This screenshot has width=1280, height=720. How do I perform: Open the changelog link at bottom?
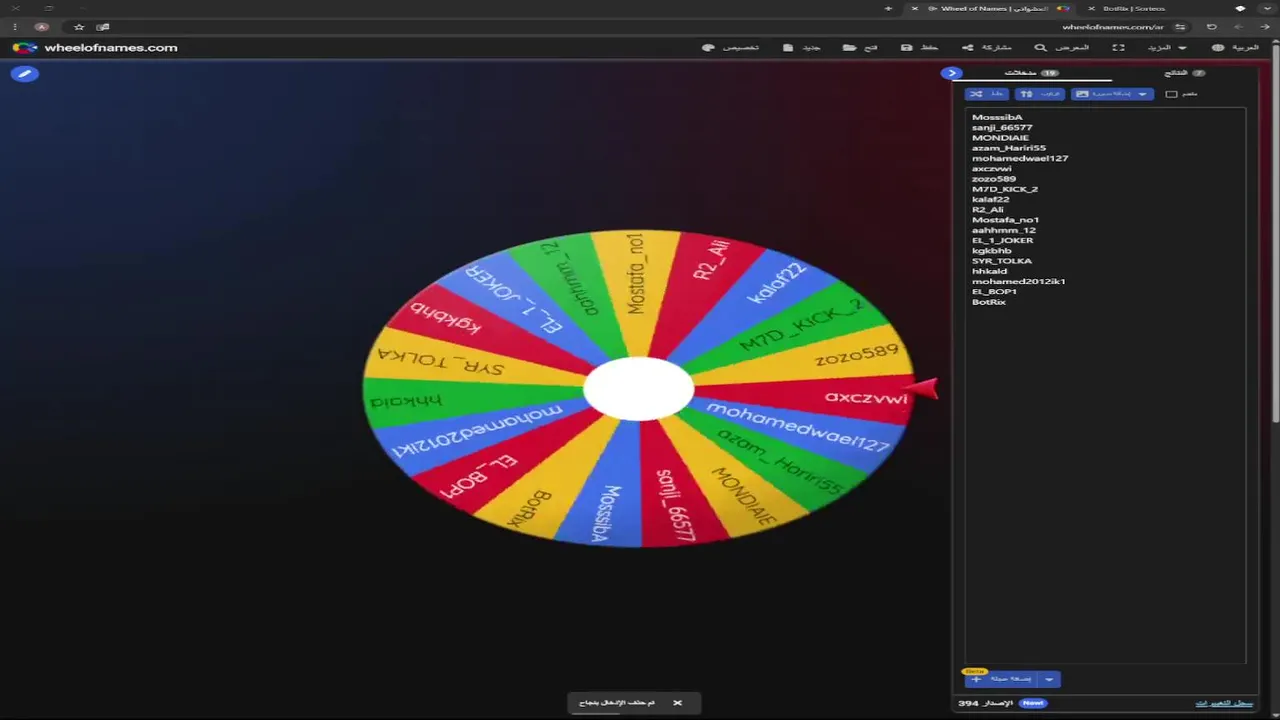(x=1224, y=703)
